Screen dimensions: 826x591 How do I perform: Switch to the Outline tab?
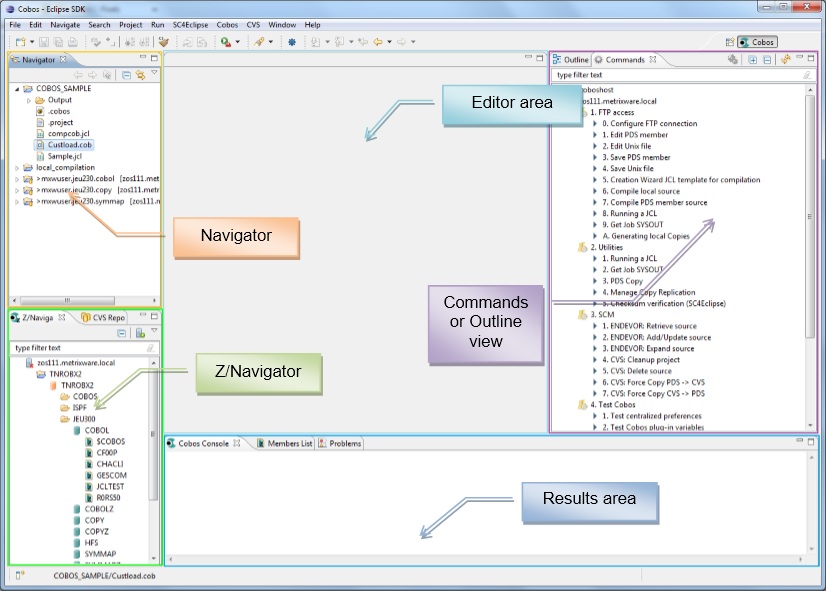[571, 60]
